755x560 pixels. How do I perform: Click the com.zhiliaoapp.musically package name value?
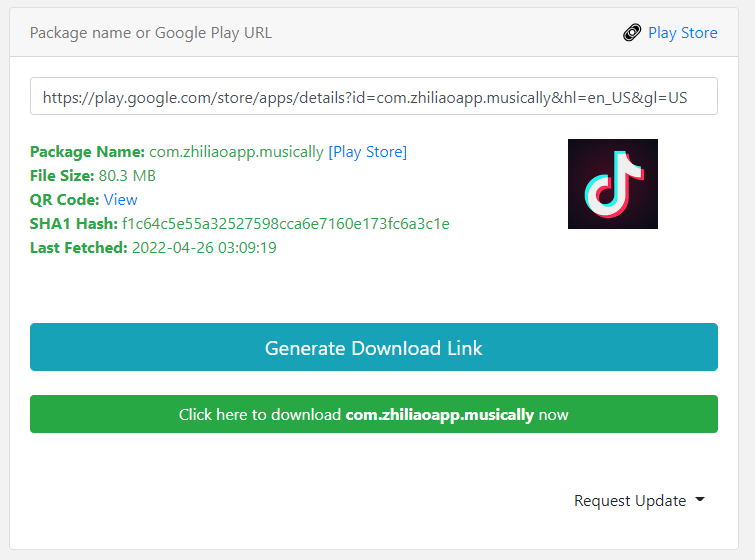pos(236,152)
